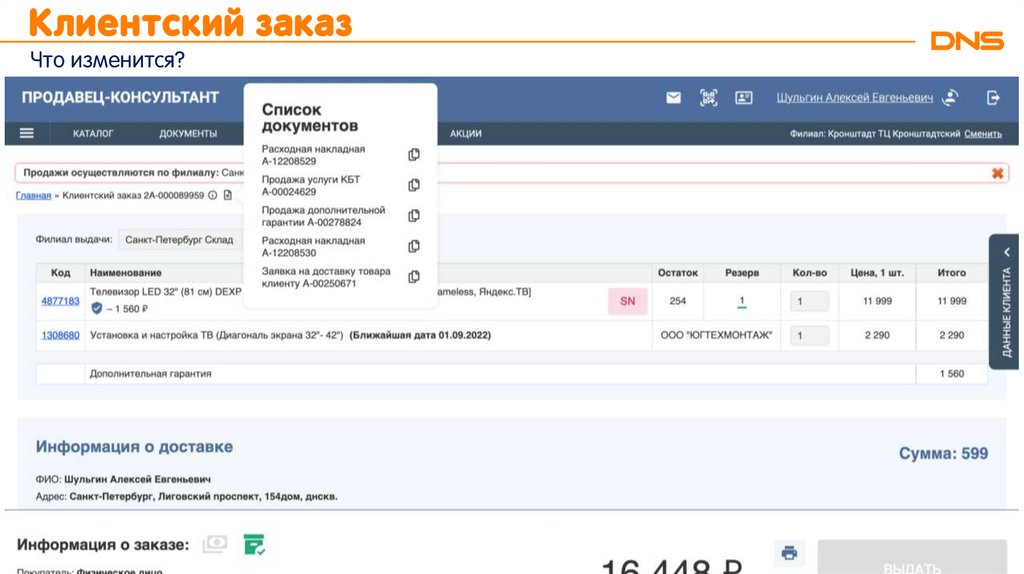Edit quantity field for the TV row

point(809,301)
